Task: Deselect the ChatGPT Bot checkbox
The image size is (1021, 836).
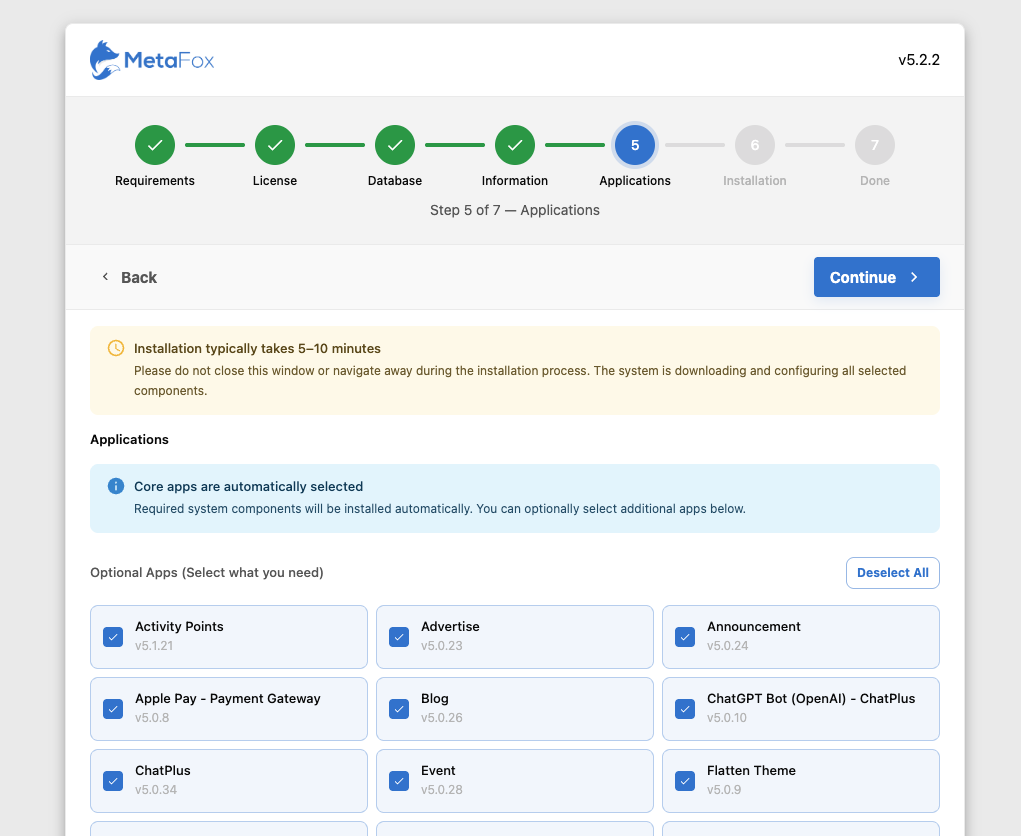Action: coord(685,709)
